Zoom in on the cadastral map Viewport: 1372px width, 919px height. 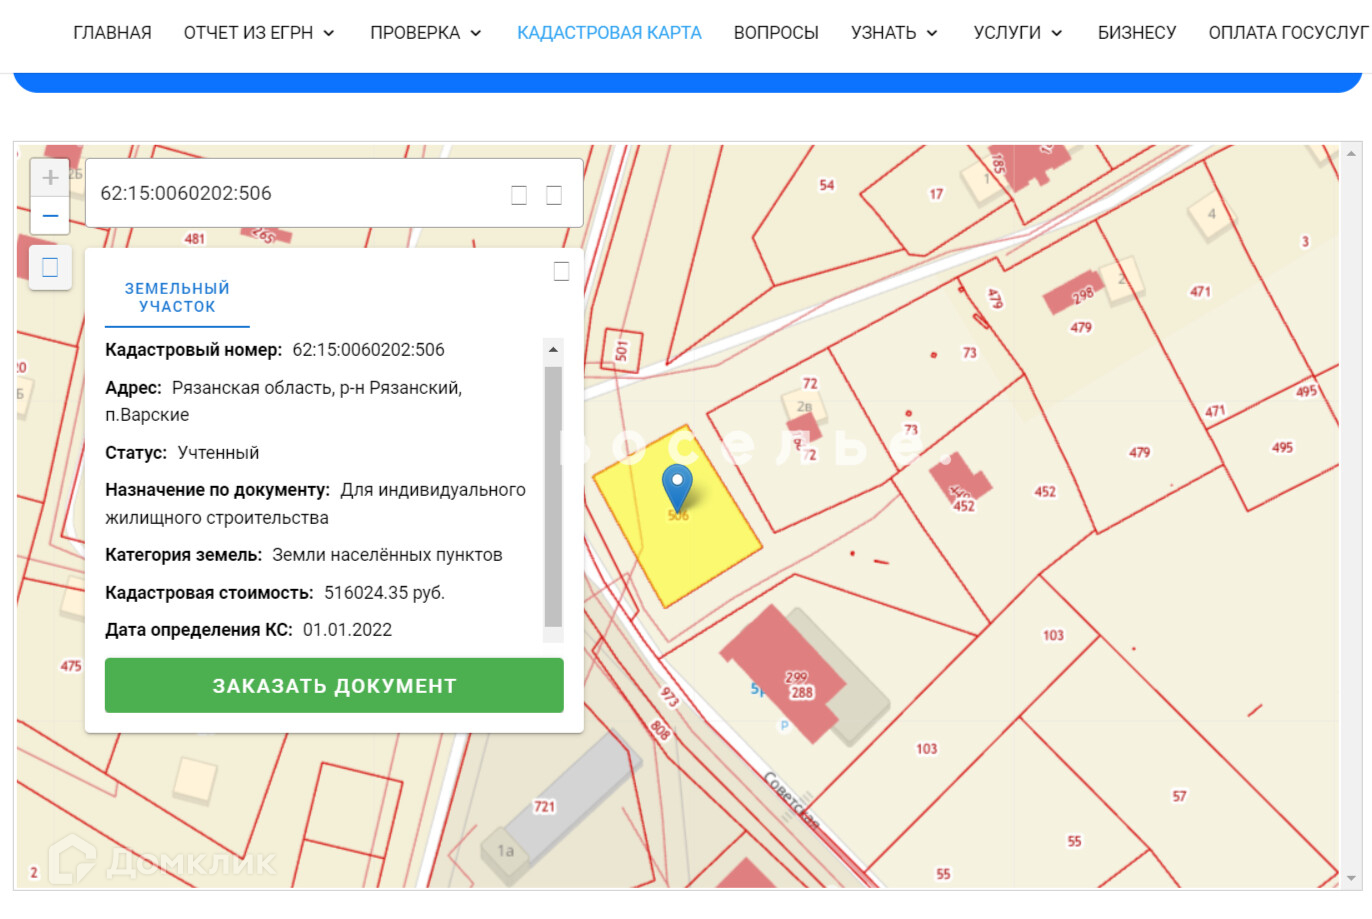coord(50,178)
